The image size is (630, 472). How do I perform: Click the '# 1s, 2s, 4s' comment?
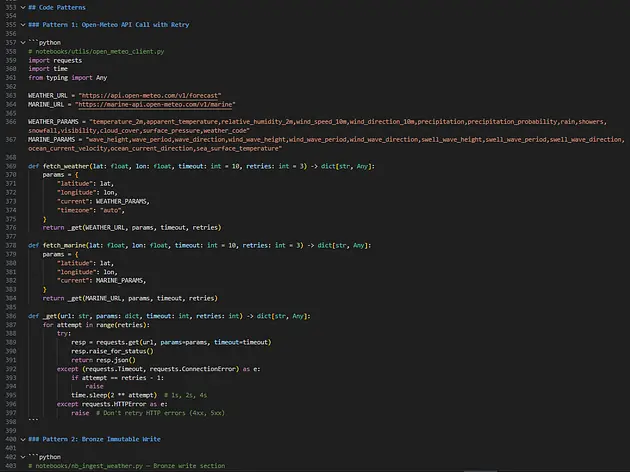(x=186, y=395)
